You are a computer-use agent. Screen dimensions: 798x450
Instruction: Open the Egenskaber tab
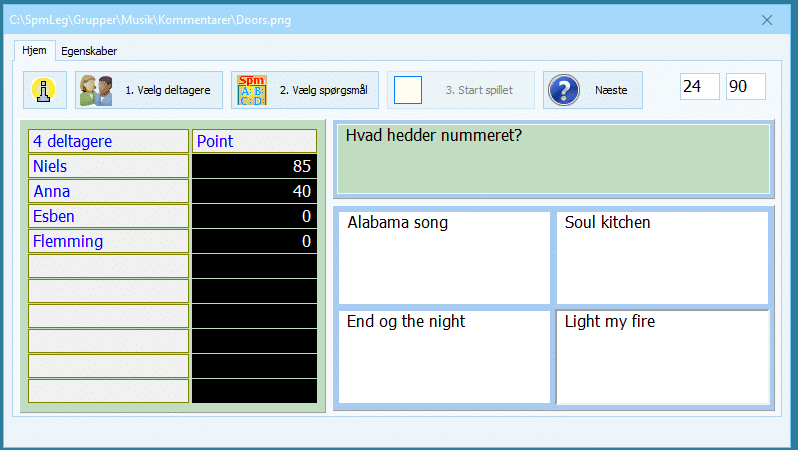click(x=89, y=51)
